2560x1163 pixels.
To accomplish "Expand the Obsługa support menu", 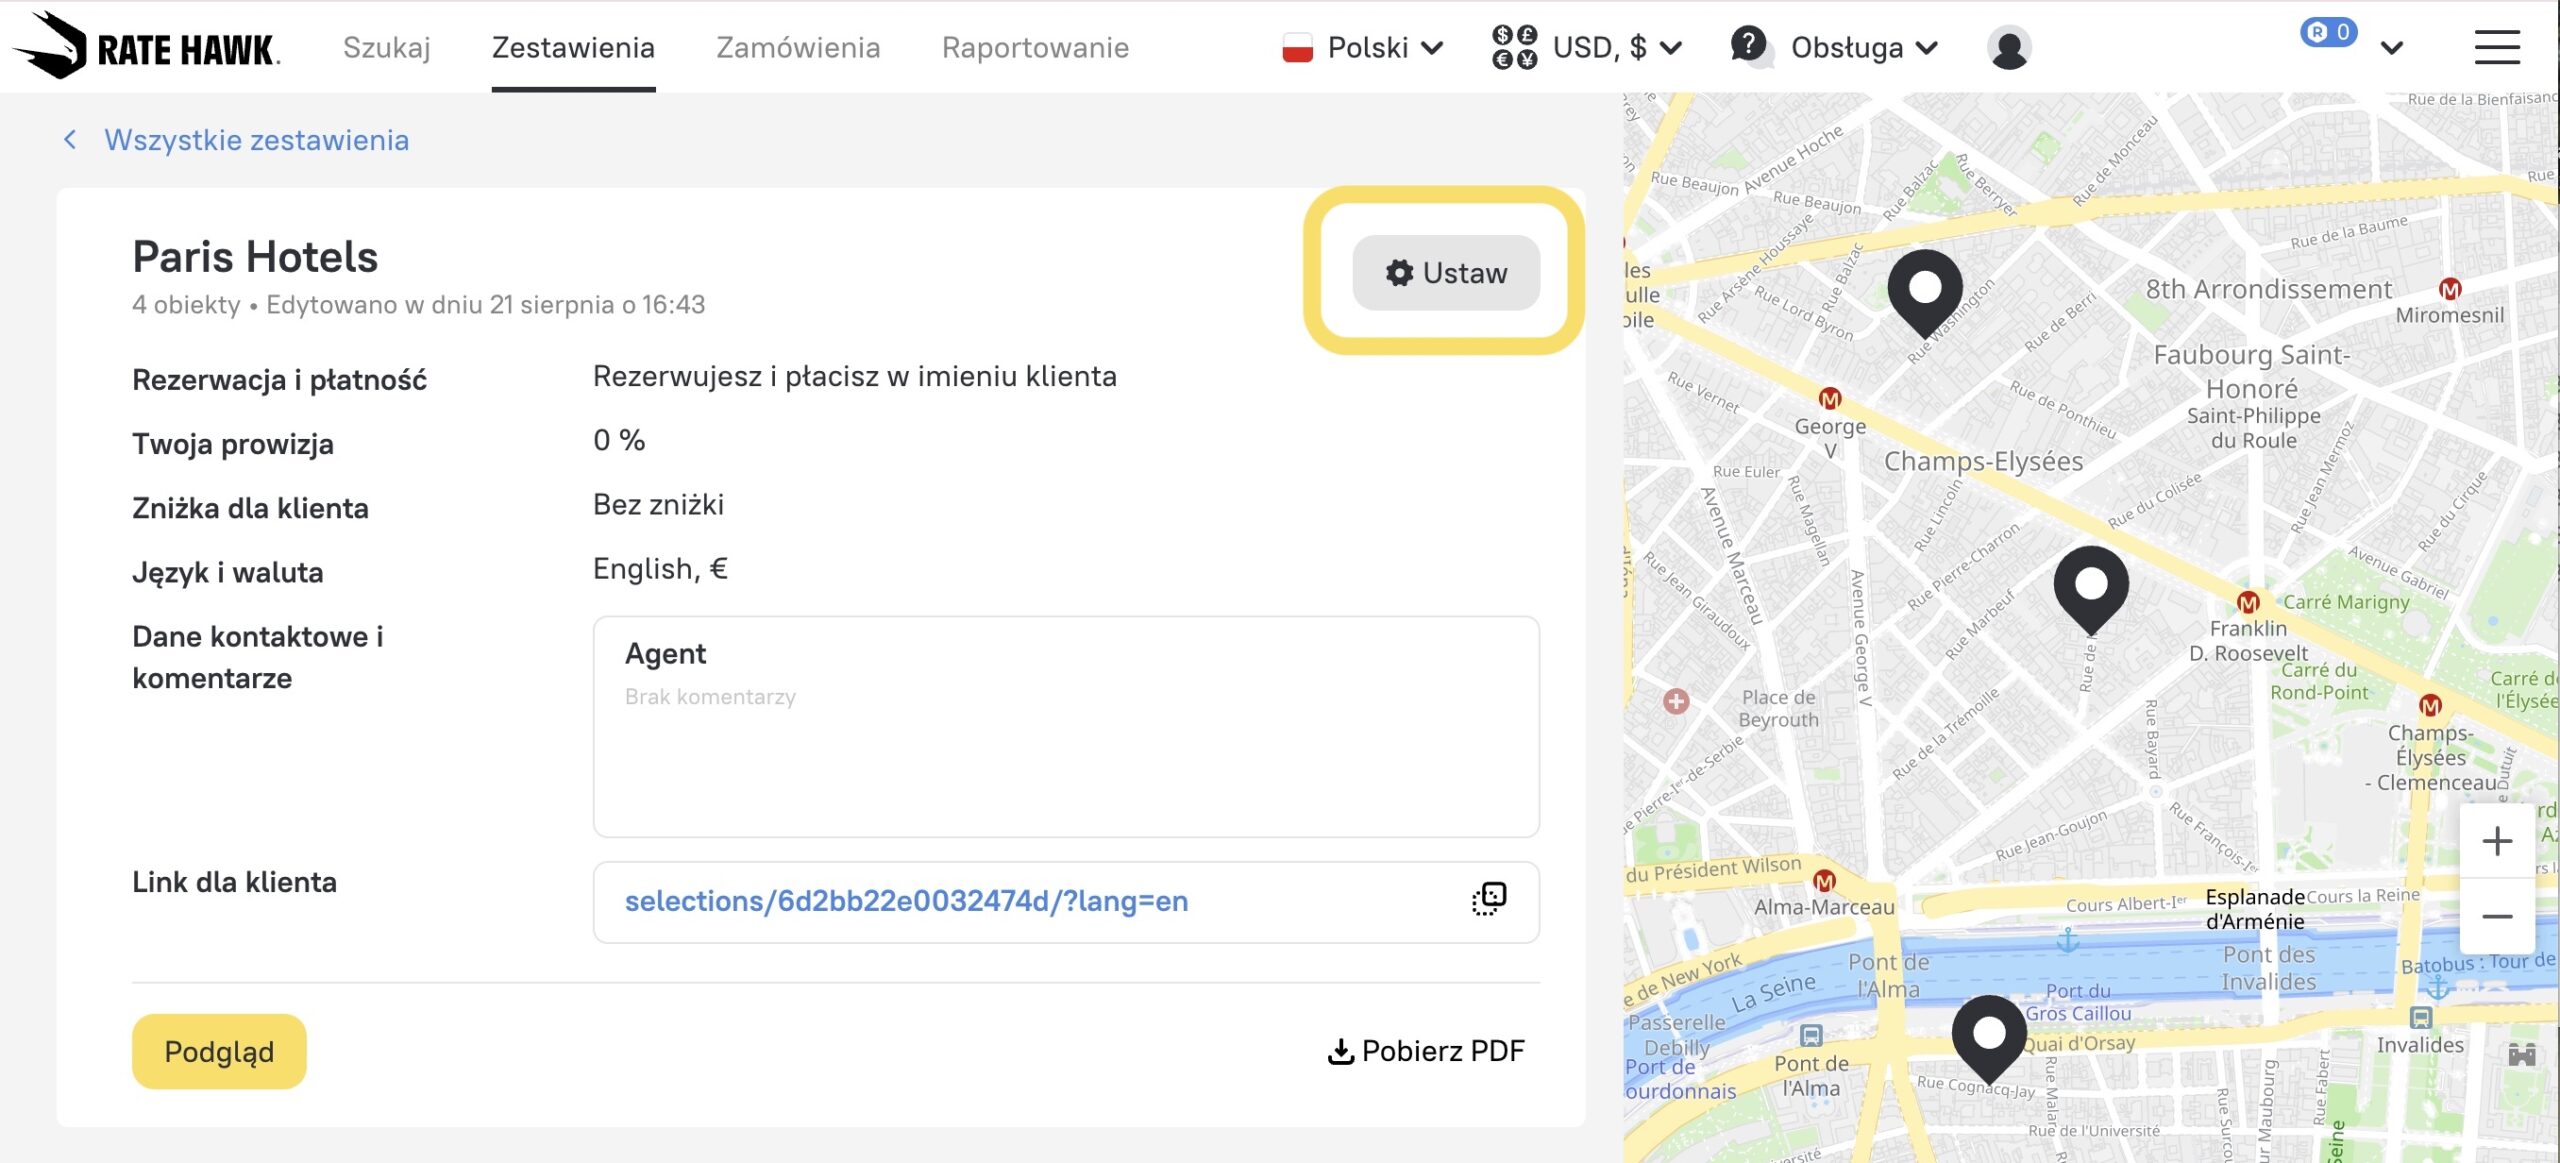I will click(1836, 48).
